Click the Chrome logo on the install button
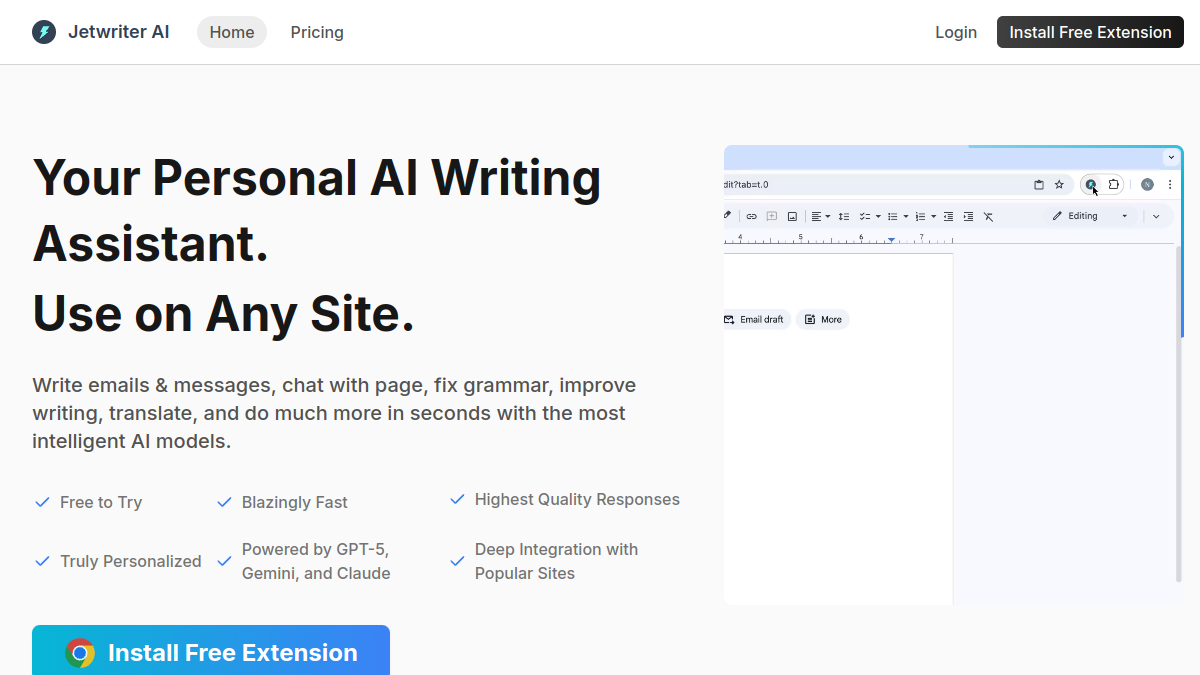1200x675 pixels. point(80,653)
